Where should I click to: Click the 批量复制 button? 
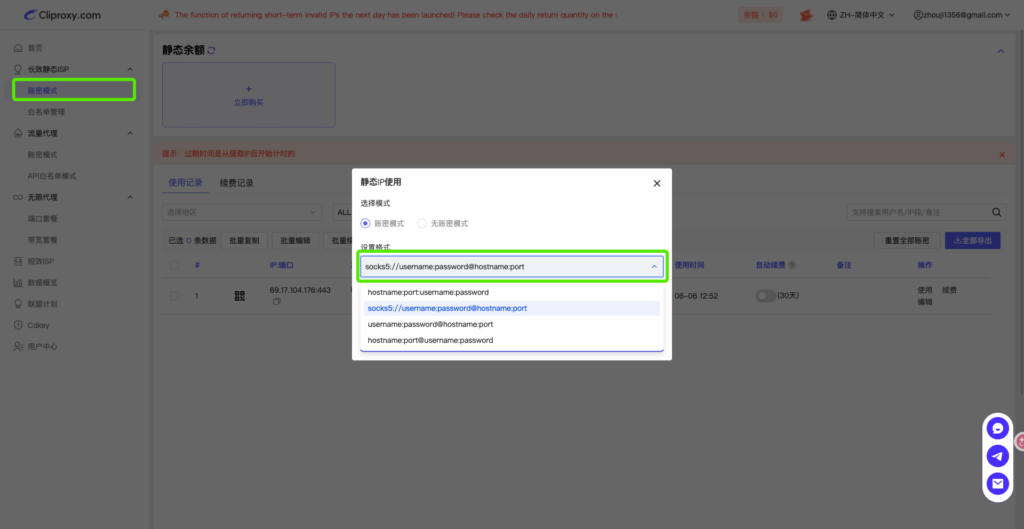(244, 240)
